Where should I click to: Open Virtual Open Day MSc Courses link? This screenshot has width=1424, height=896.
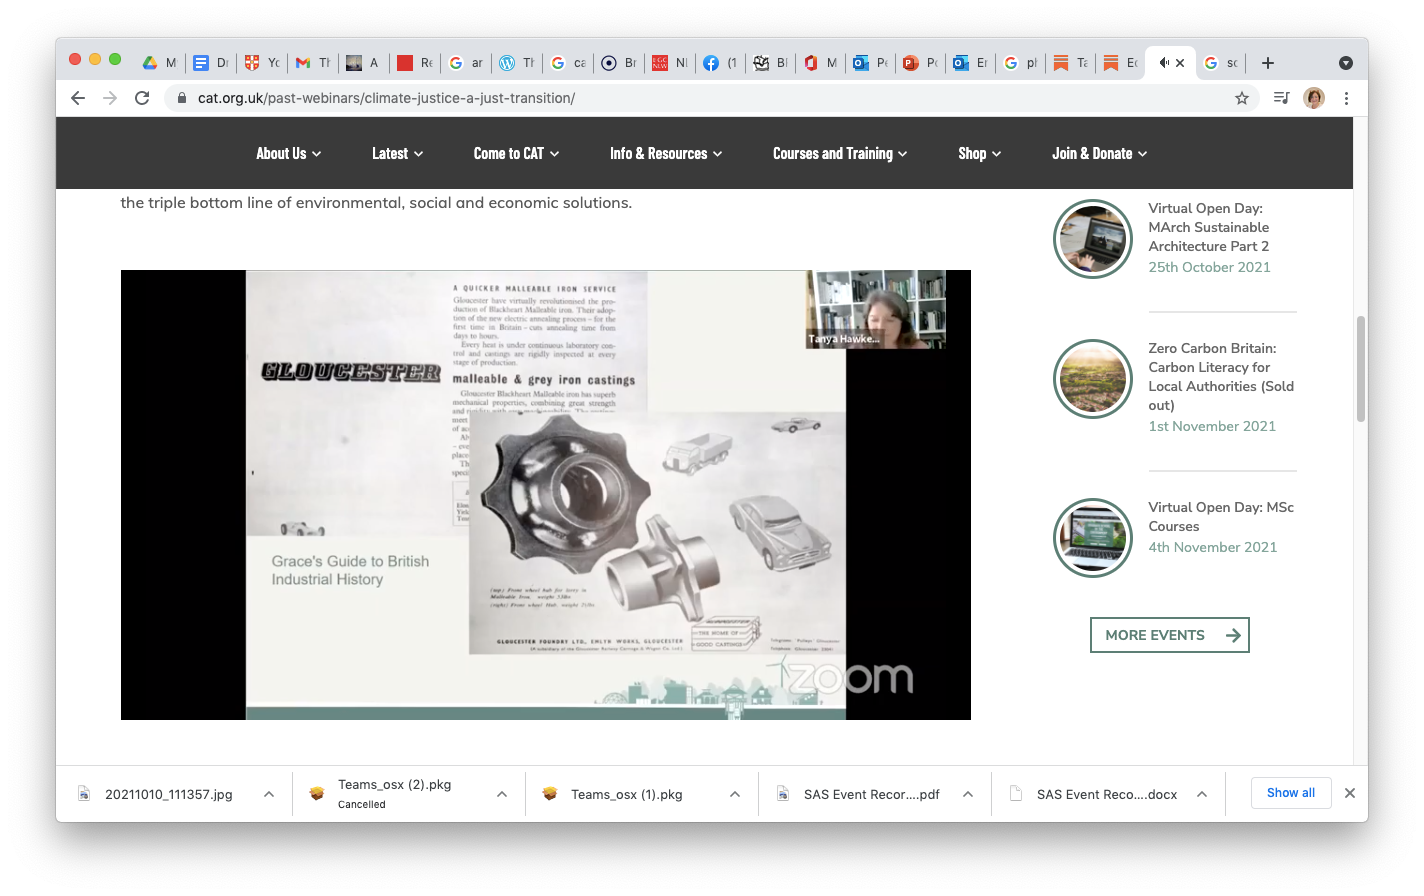[x=1221, y=516]
